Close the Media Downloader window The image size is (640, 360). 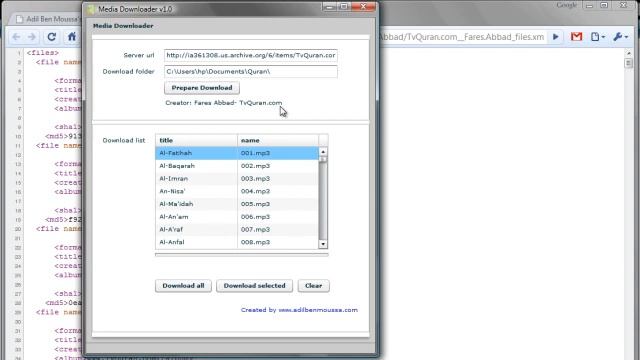[x=363, y=7]
